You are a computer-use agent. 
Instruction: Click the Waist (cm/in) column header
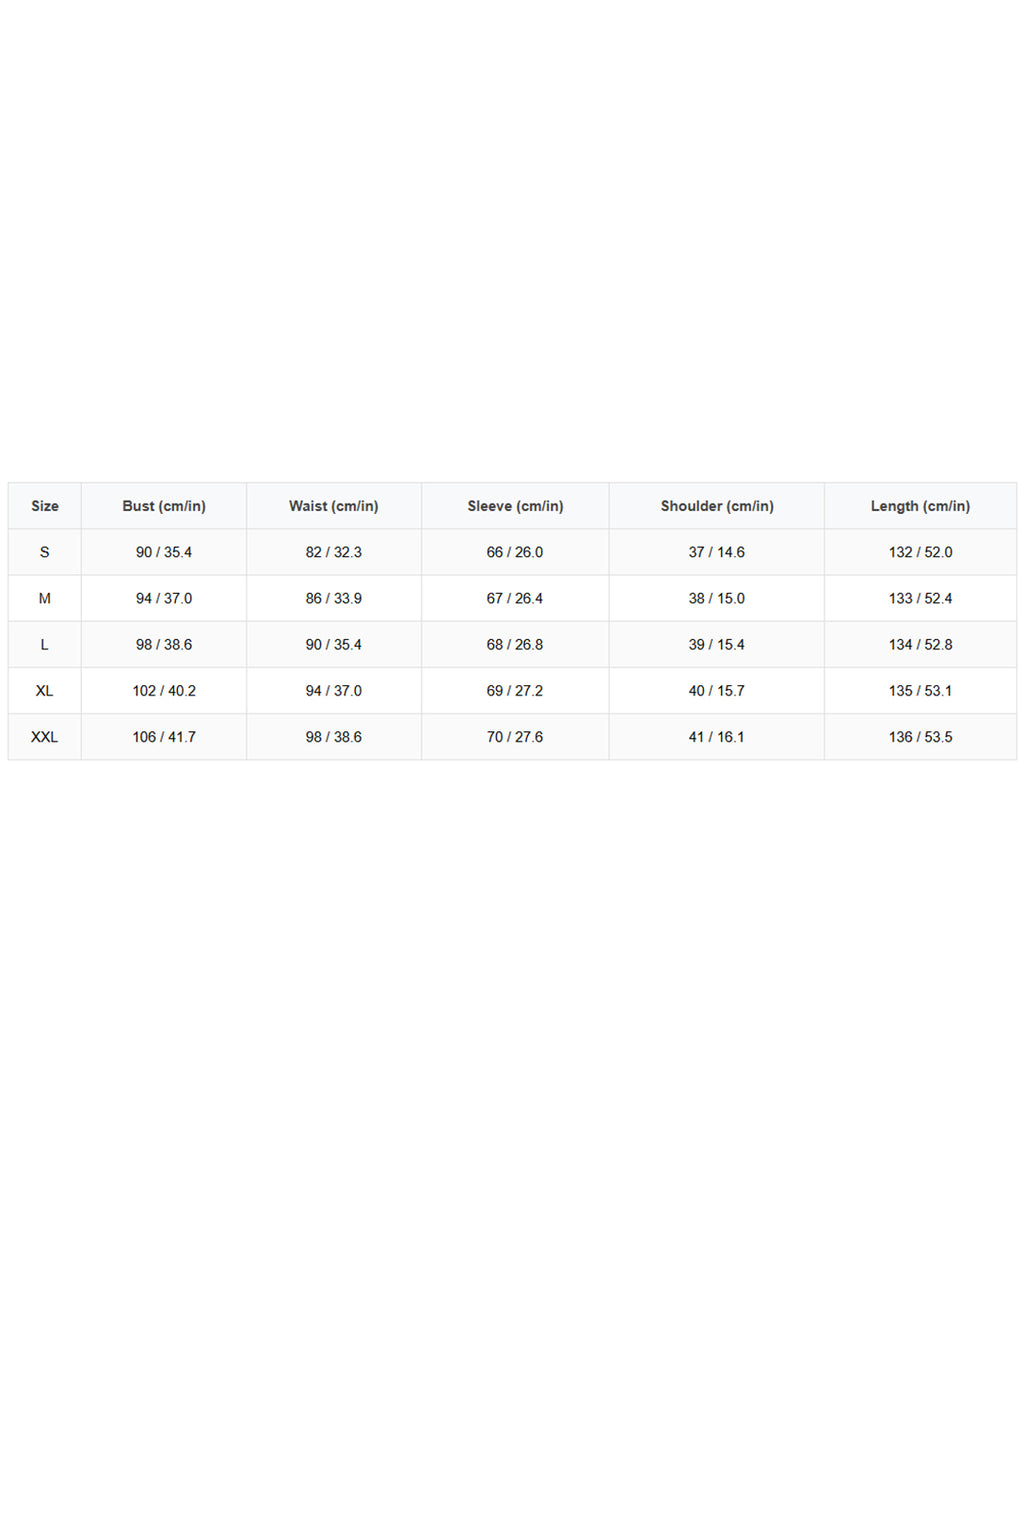[334, 506]
